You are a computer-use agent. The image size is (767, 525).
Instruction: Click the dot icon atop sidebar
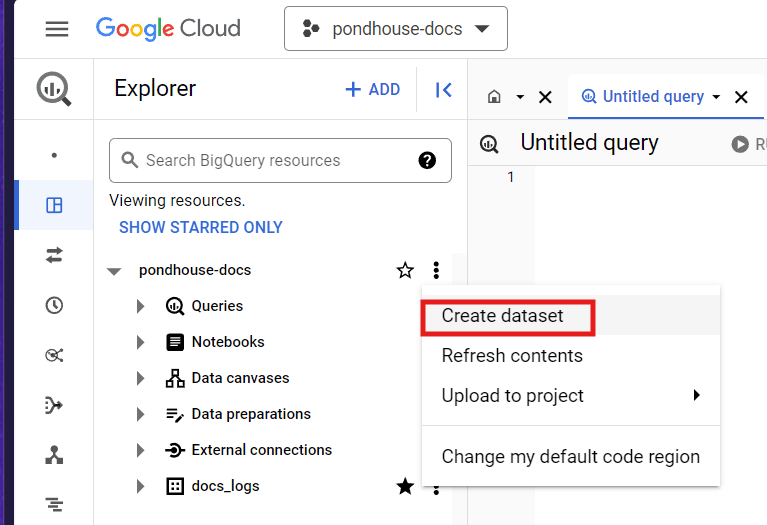pyautogui.click(x=54, y=156)
